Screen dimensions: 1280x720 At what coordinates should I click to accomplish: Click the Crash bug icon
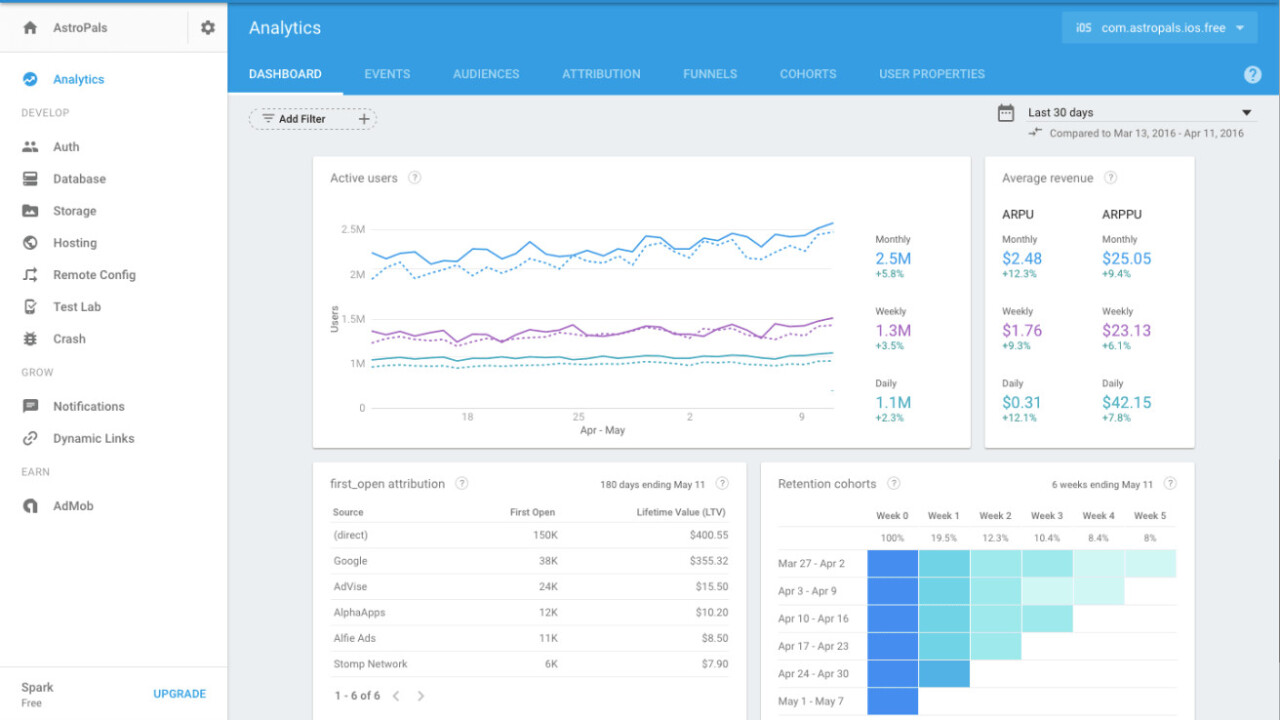(31, 339)
